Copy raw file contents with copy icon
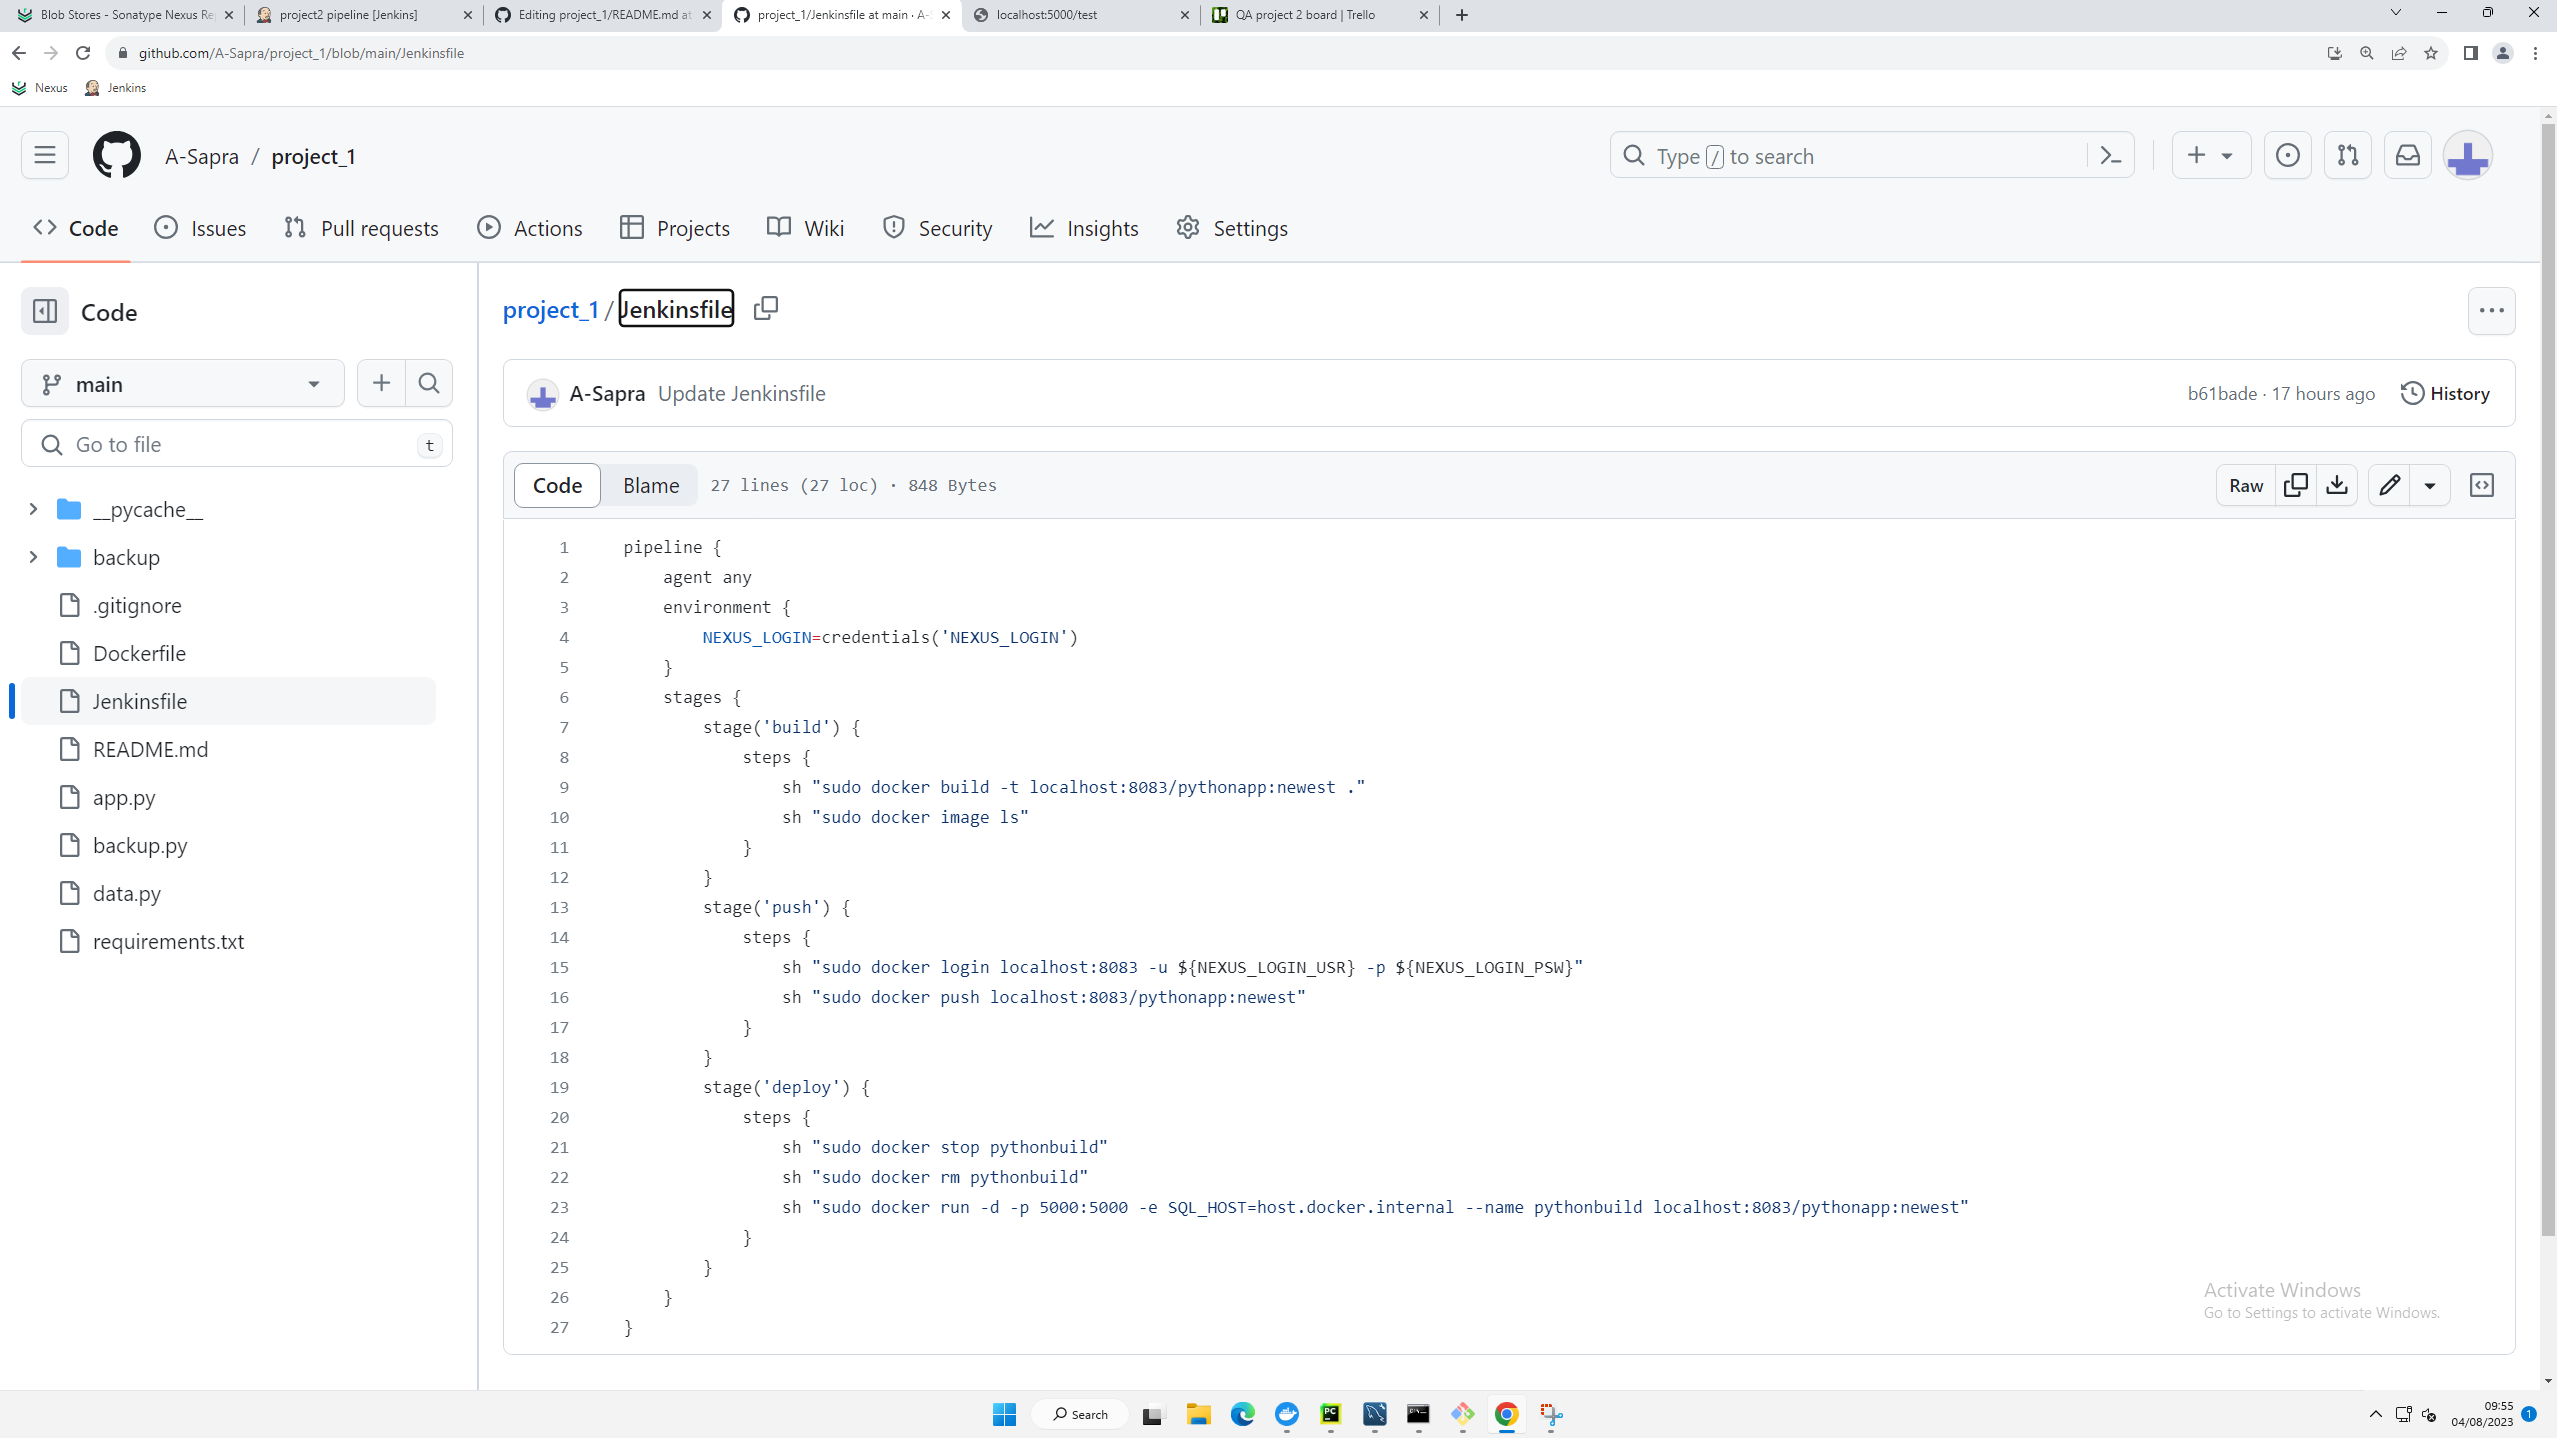This screenshot has width=2557, height=1438. (x=2296, y=485)
